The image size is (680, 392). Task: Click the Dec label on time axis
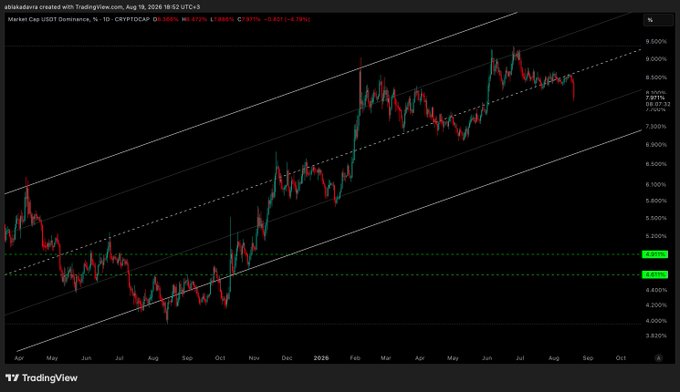tap(287, 358)
